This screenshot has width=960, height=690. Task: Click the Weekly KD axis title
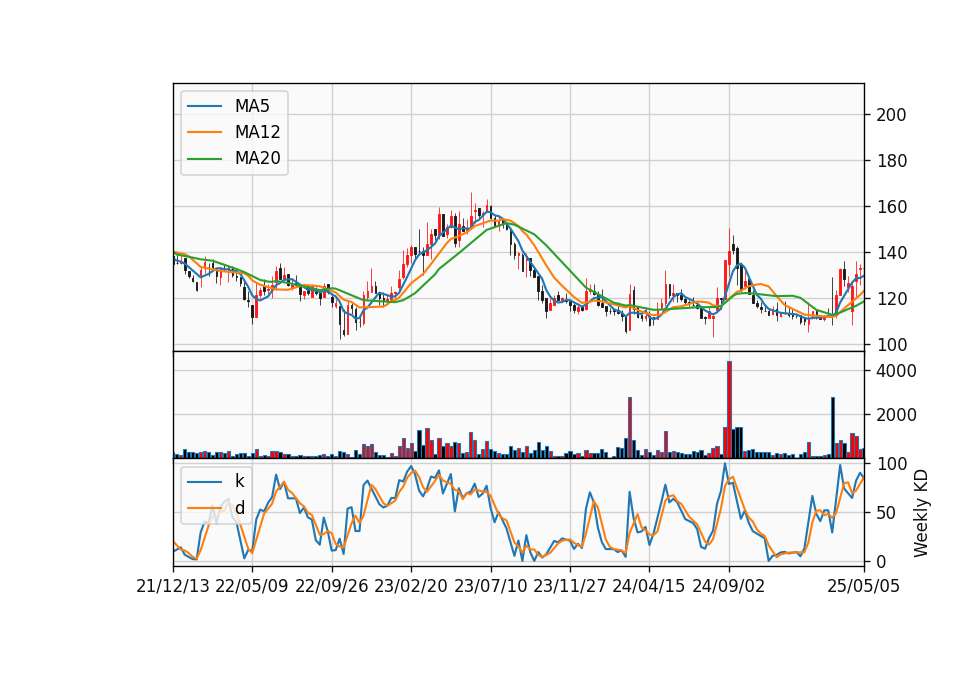tap(921, 514)
